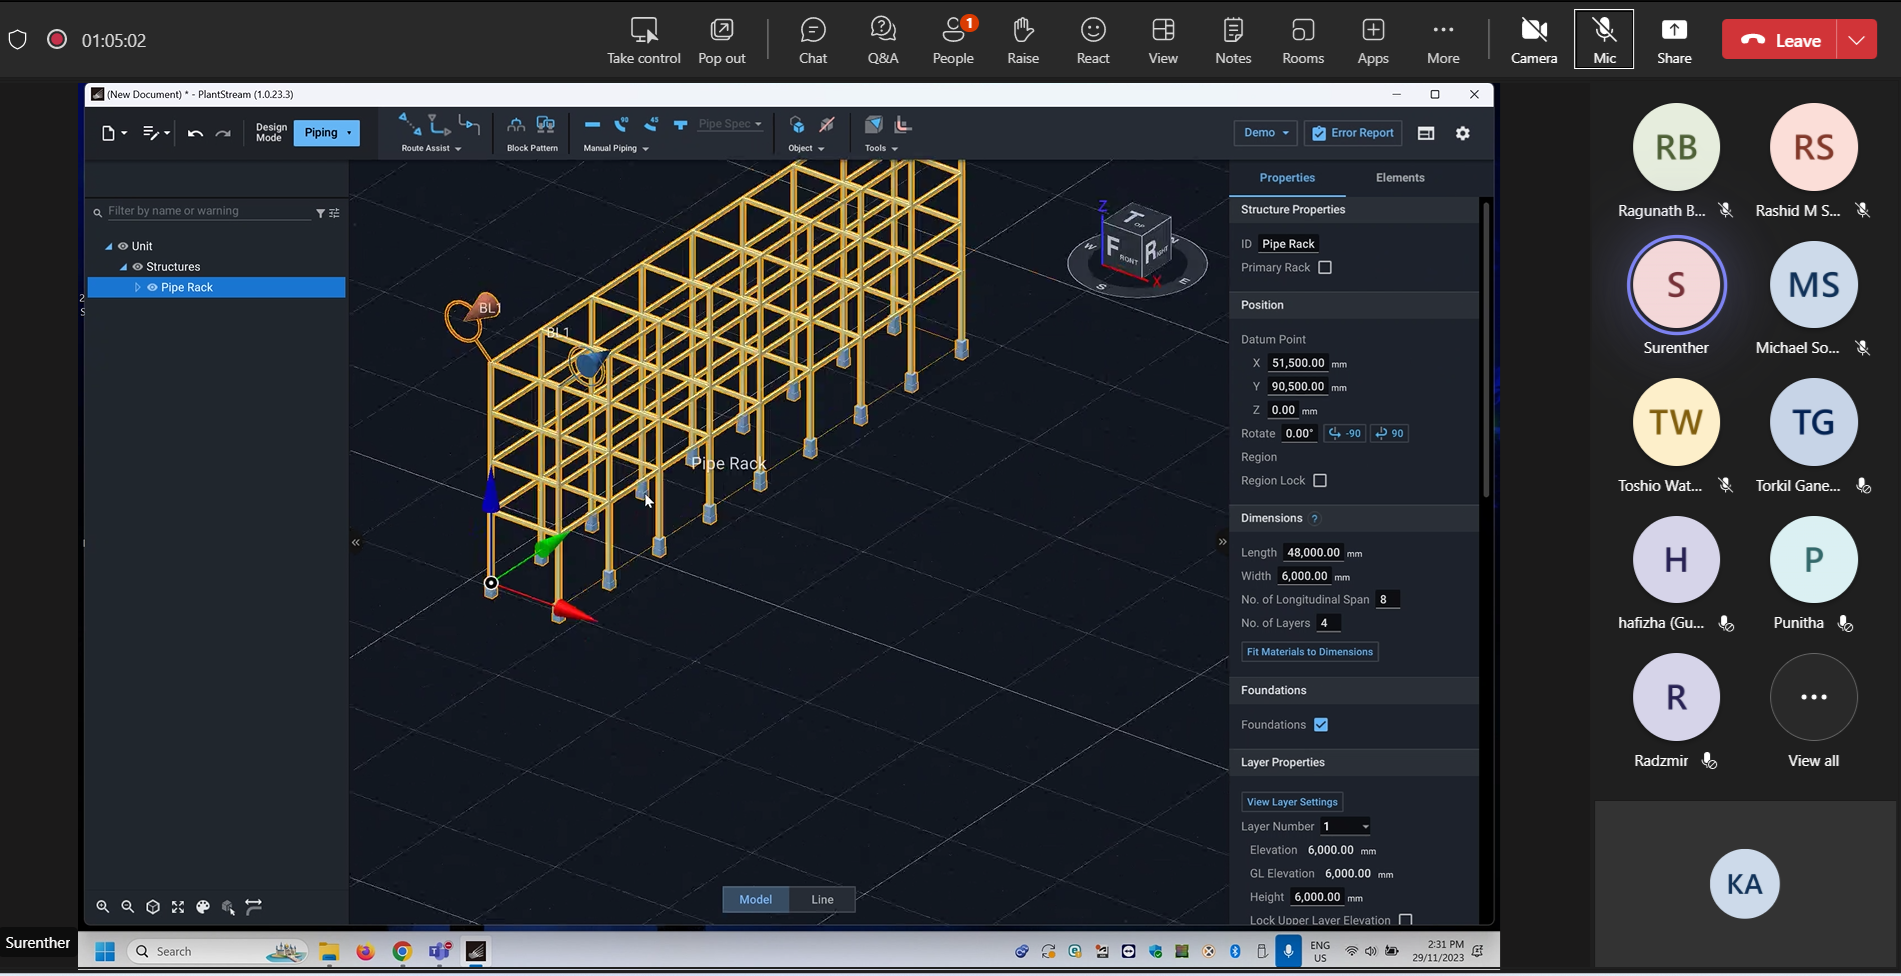Click Fit Materials to Dimensions button
This screenshot has width=1901, height=976.
point(1310,652)
